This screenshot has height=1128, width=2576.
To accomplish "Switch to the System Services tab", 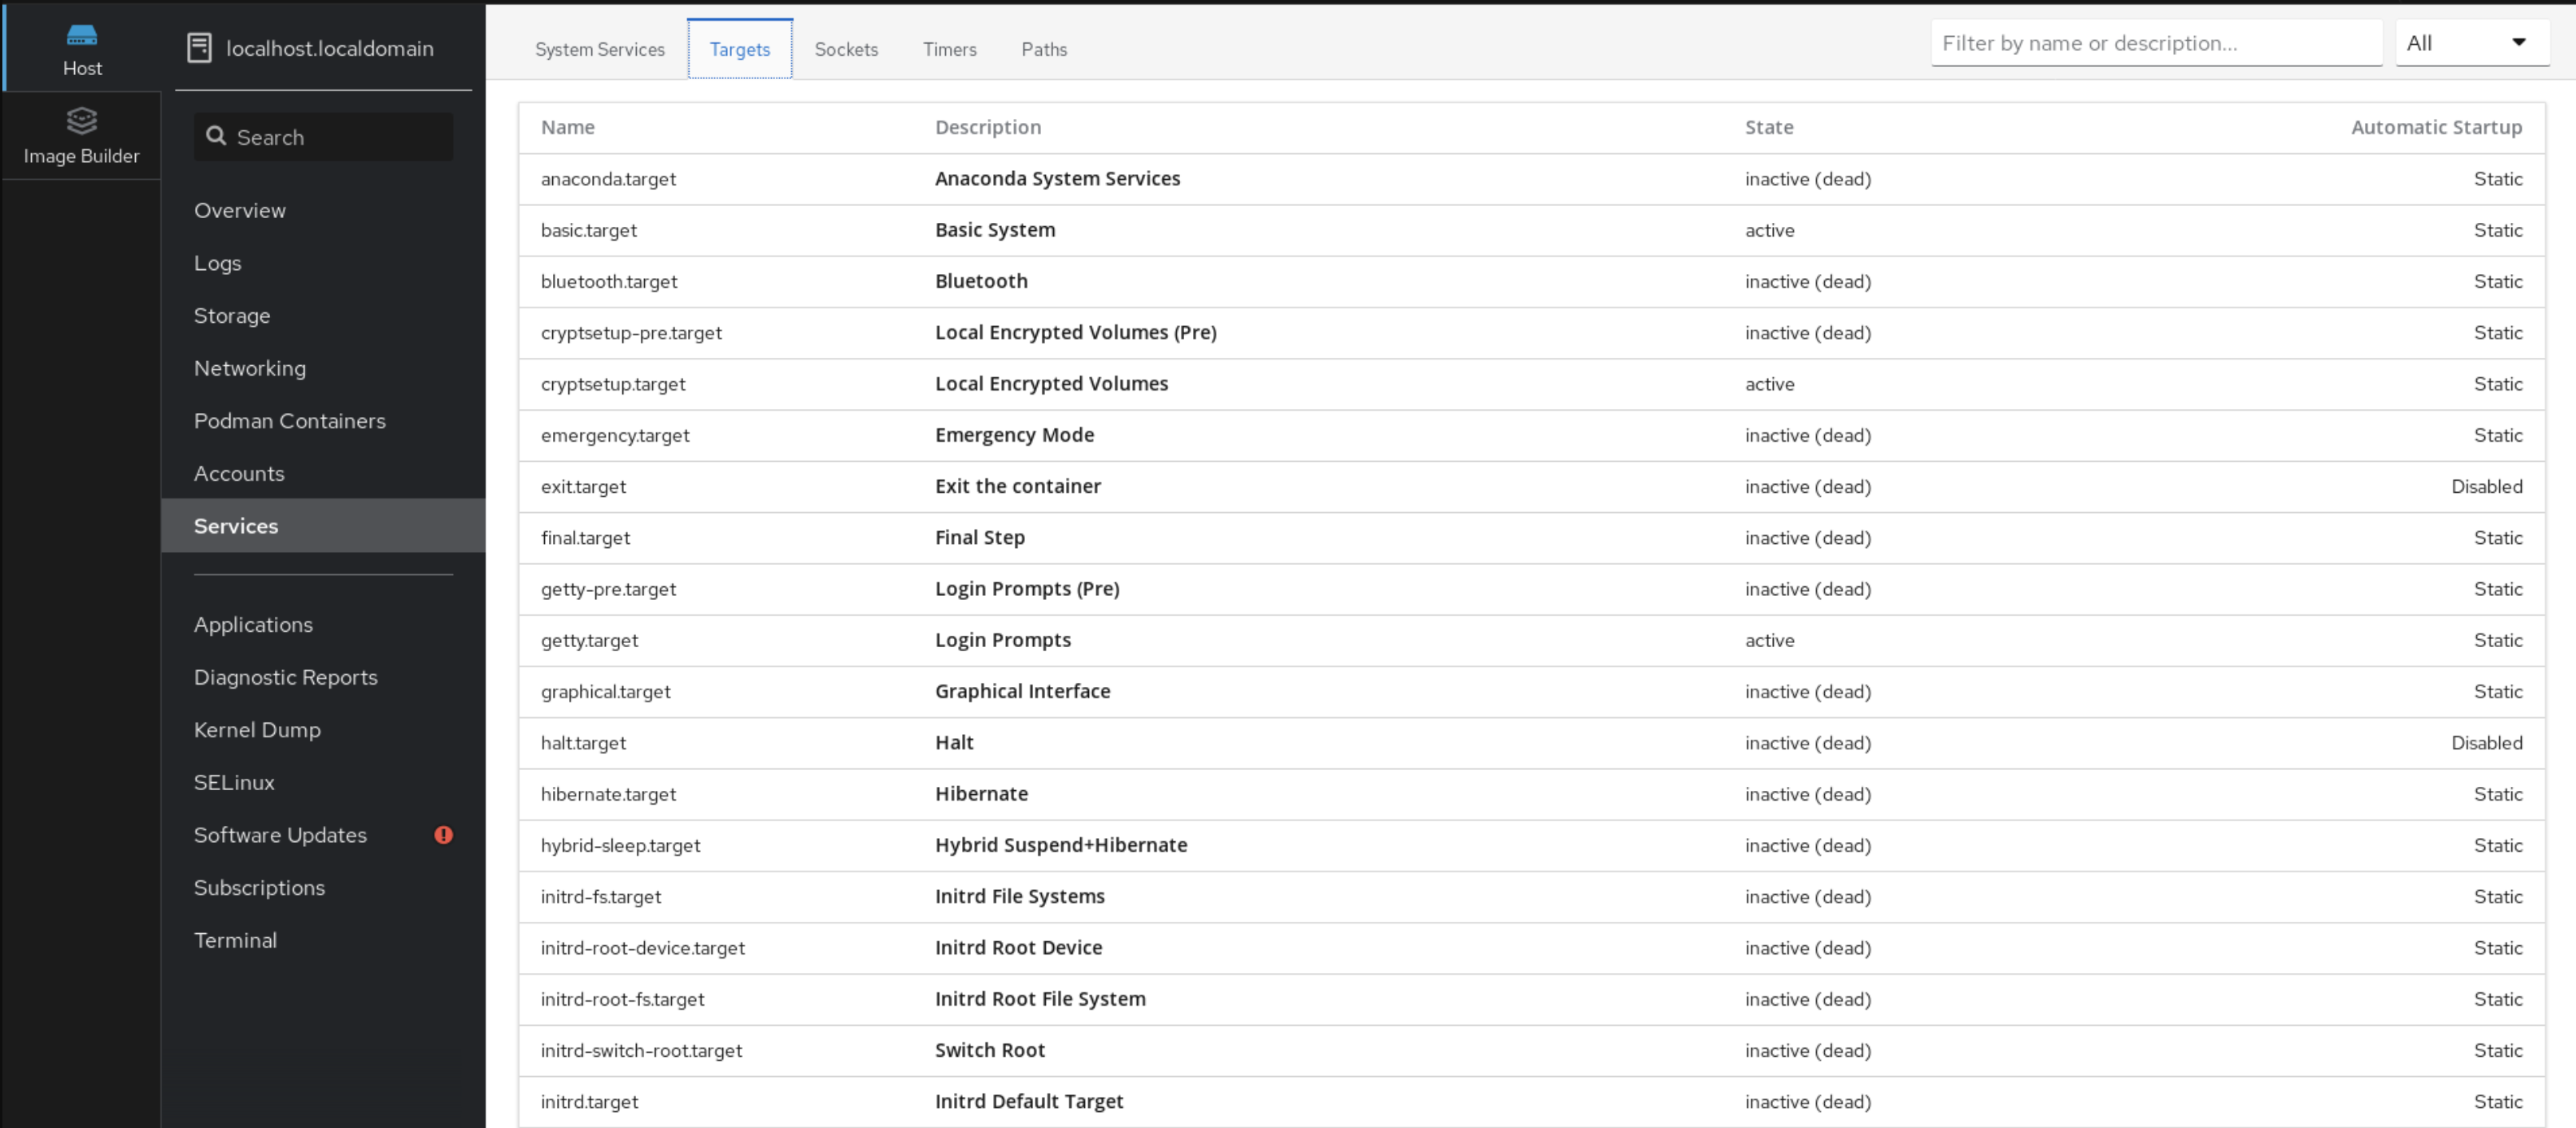I will (599, 49).
